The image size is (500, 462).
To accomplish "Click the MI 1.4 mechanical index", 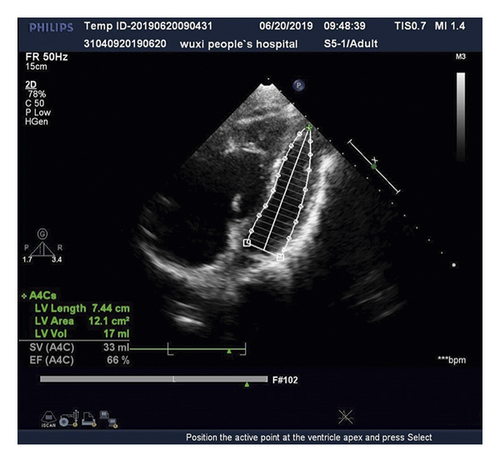I will click(x=450, y=26).
